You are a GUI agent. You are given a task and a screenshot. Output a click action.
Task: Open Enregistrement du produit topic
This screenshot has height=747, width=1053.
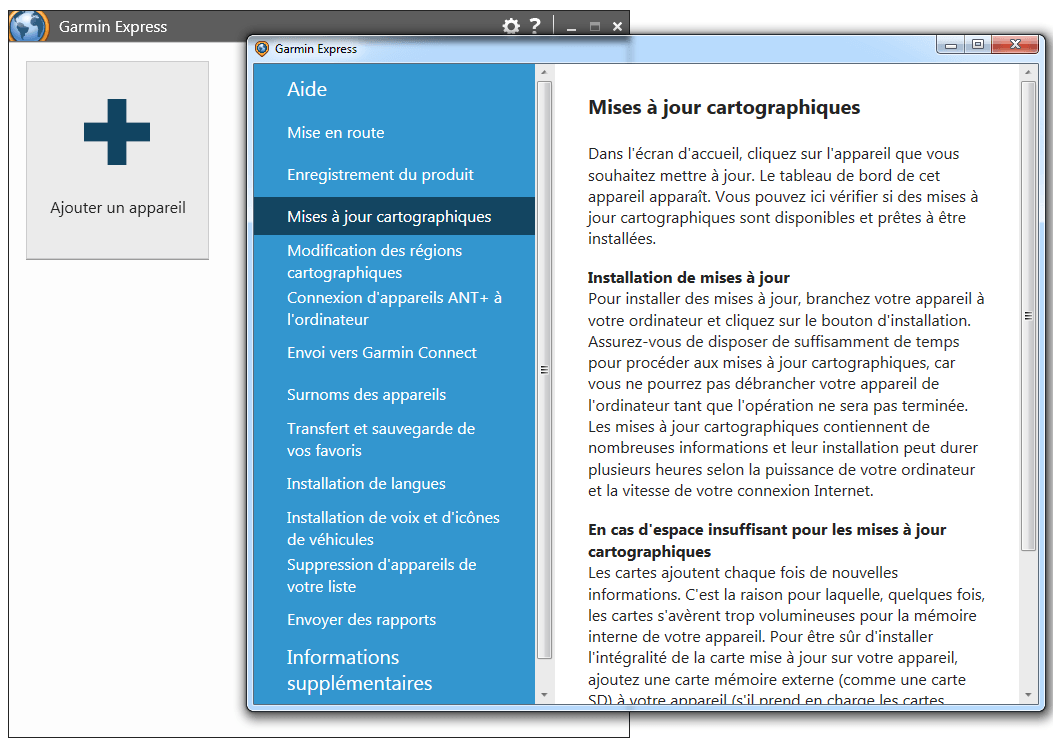point(380,175)
